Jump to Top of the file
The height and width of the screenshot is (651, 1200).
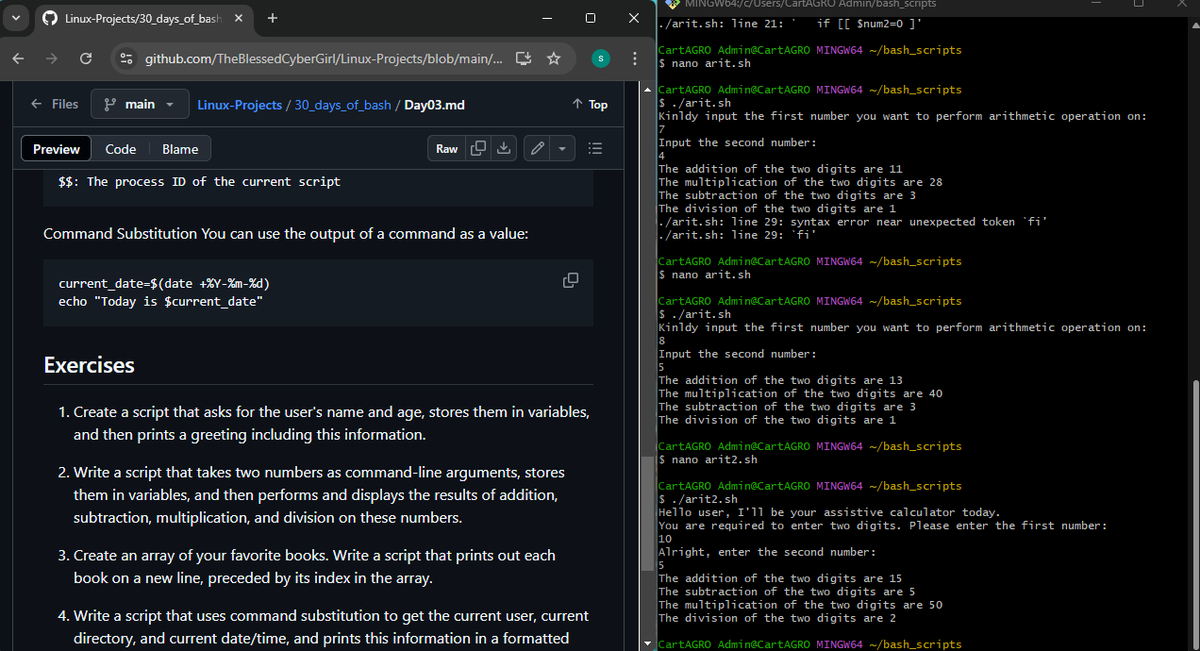(x=592, y=104)
